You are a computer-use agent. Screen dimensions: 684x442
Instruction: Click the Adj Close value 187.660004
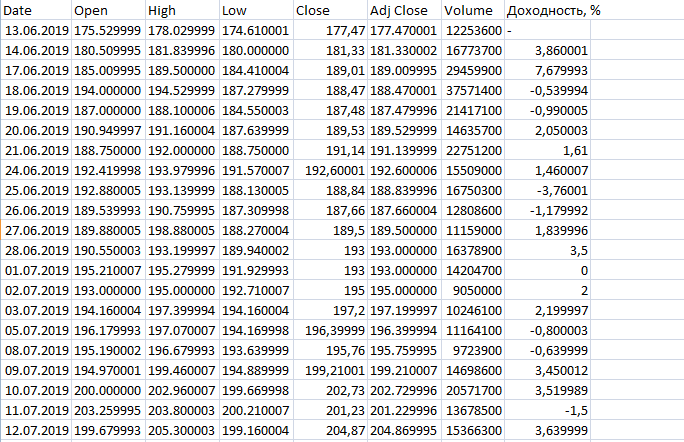point(405,207)
